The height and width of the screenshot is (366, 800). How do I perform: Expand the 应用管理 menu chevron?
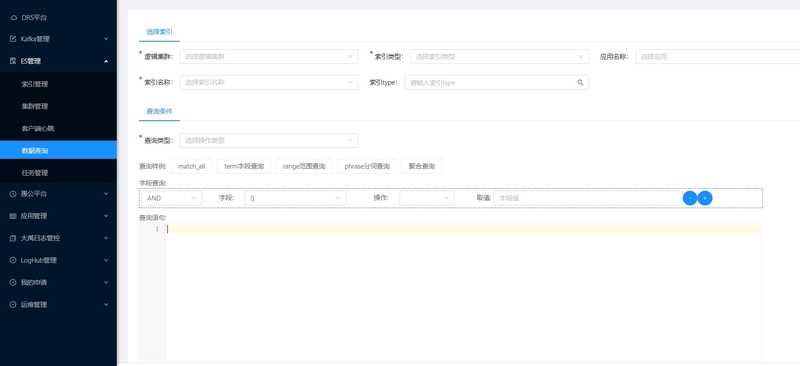[x=106, y=216]
